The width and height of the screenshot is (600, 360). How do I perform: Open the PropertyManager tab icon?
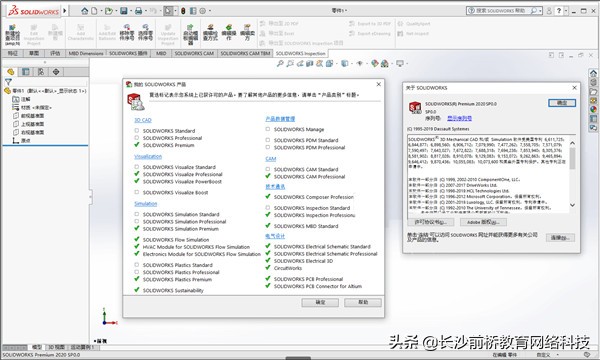pos(25,72)
